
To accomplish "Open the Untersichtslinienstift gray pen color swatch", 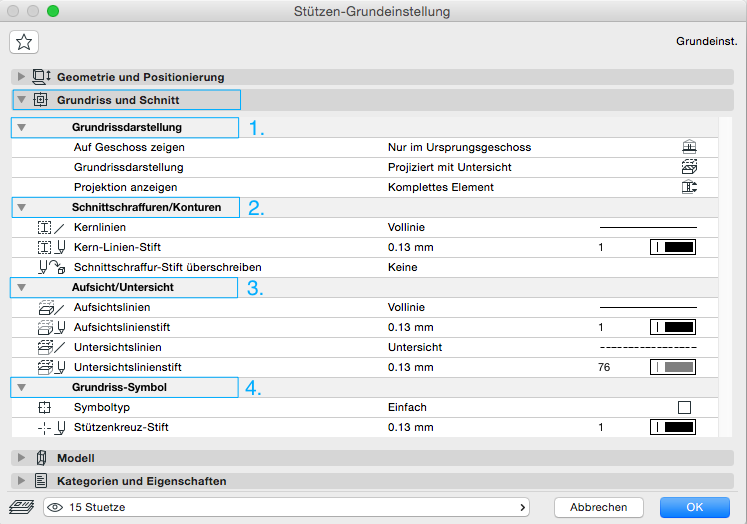I will 672,367.
